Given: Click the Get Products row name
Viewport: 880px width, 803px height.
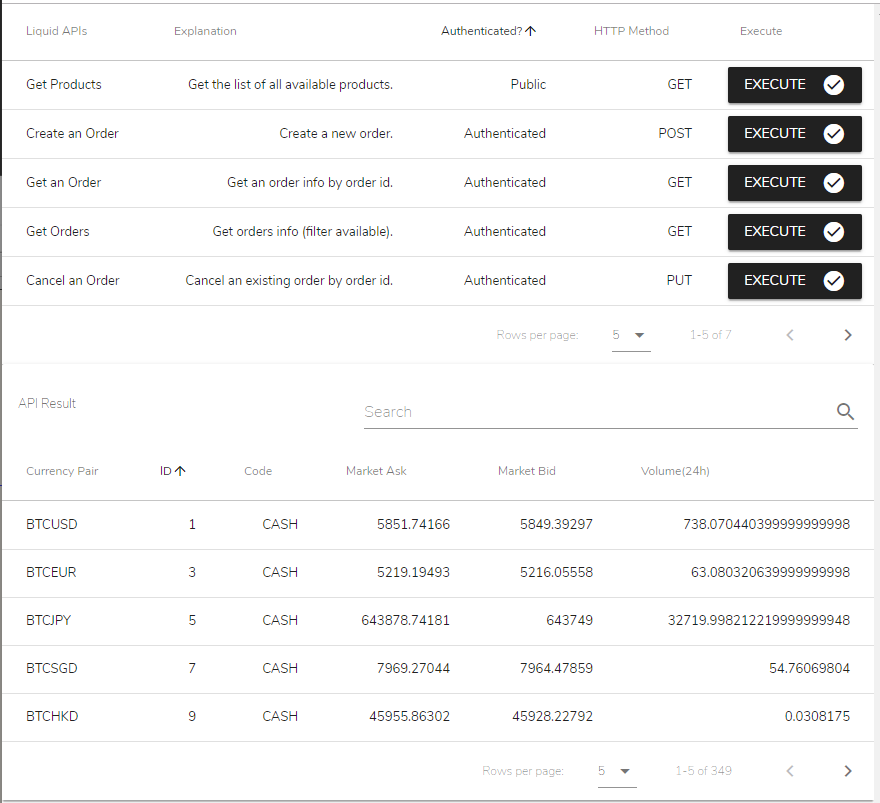Looking at the screenshot, I should [64, 85].
